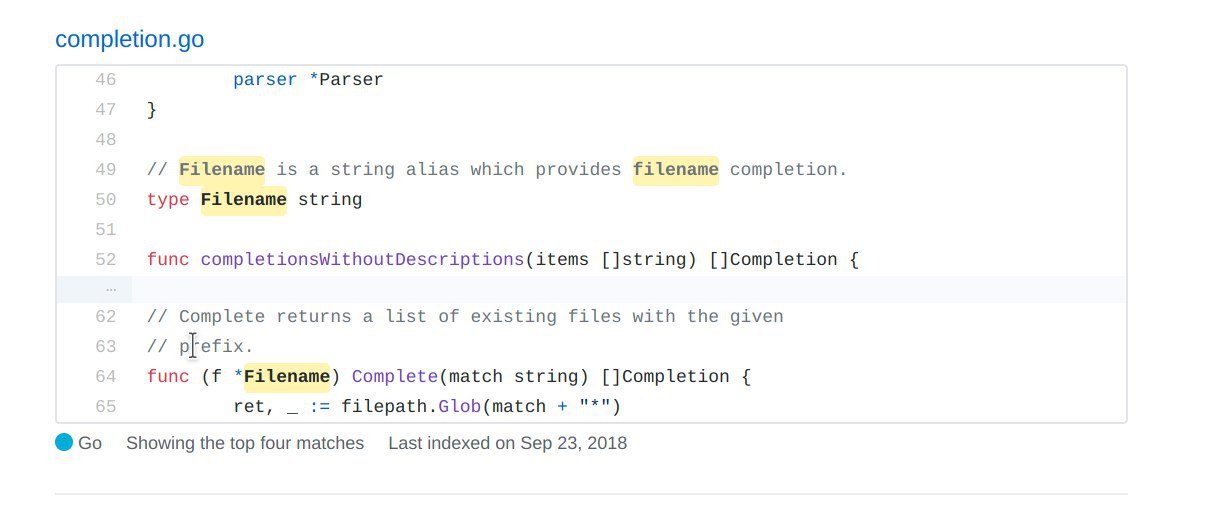The height and width of the screenshot is (520, 1216).
Task: Click line number 62
Action: pos(105,316)
